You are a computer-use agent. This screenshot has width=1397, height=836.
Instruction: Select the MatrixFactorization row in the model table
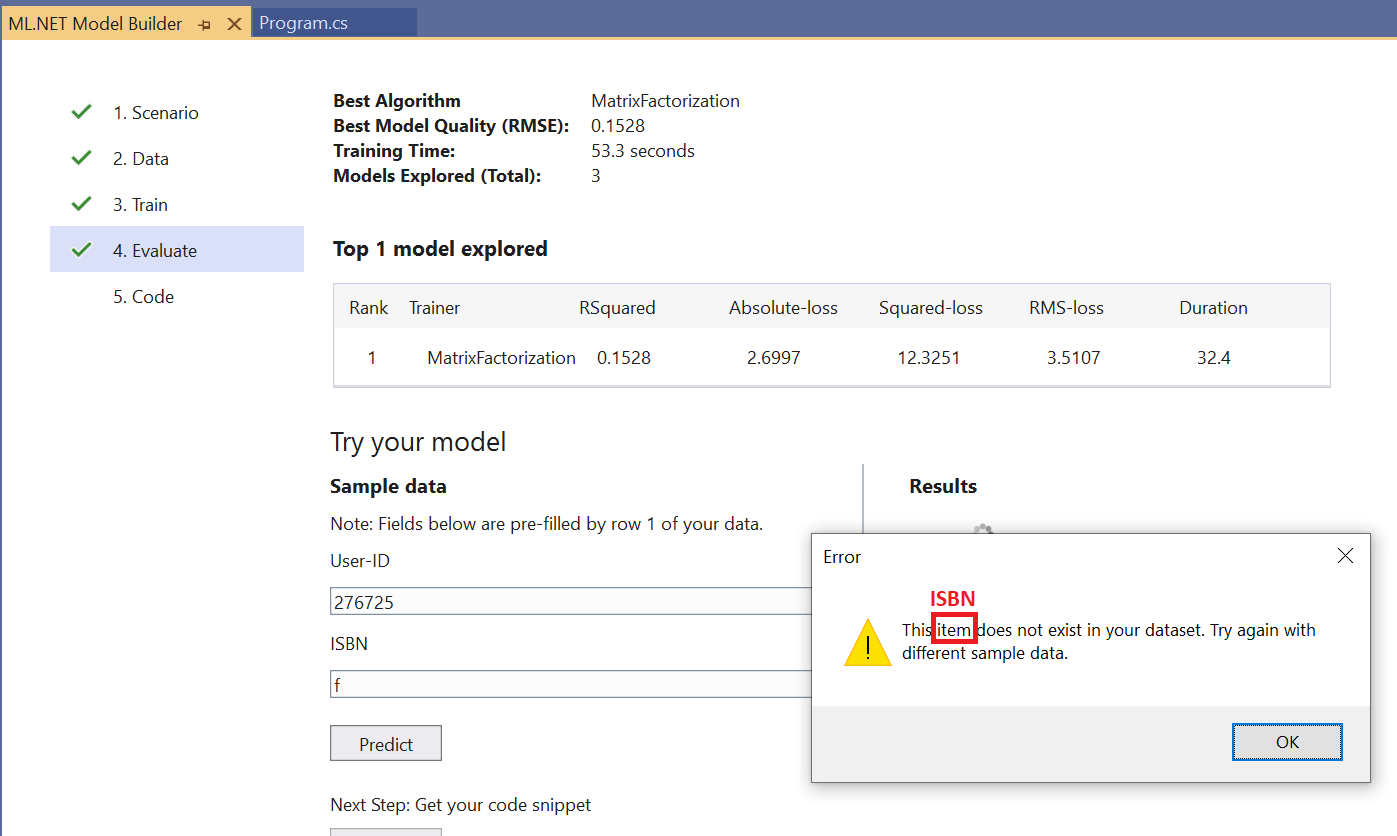pyautogui.click(x=700, y=357)
